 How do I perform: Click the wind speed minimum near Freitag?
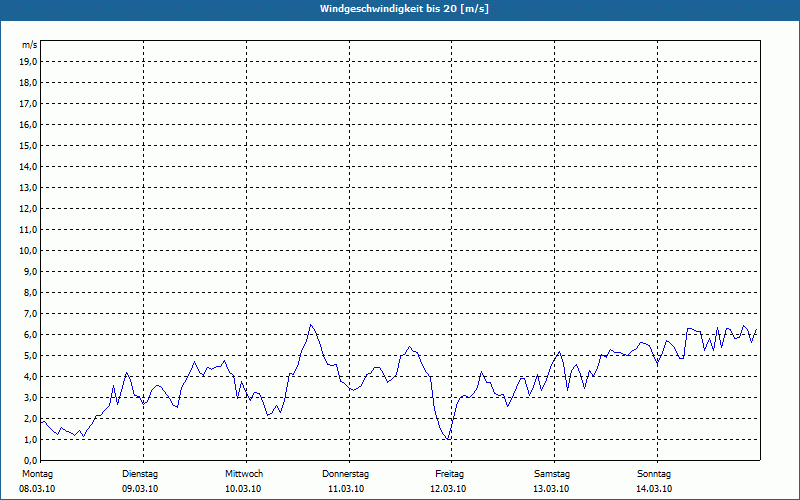(447, 439)
